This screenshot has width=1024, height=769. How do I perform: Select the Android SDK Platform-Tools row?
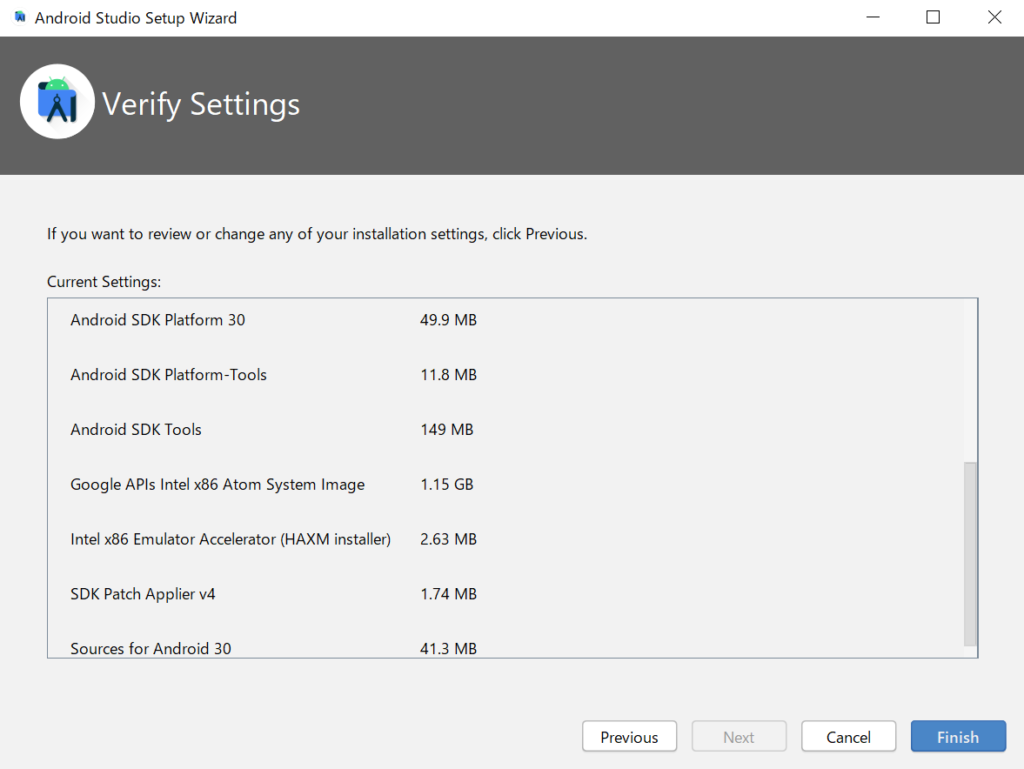pyautogui.click(x=168, y=375)
